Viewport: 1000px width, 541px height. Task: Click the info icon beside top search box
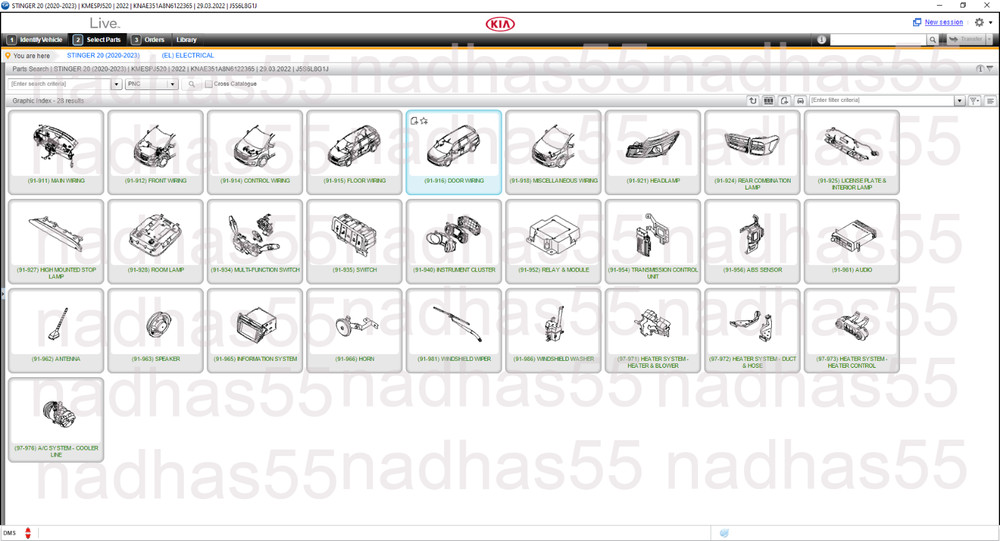821,40
